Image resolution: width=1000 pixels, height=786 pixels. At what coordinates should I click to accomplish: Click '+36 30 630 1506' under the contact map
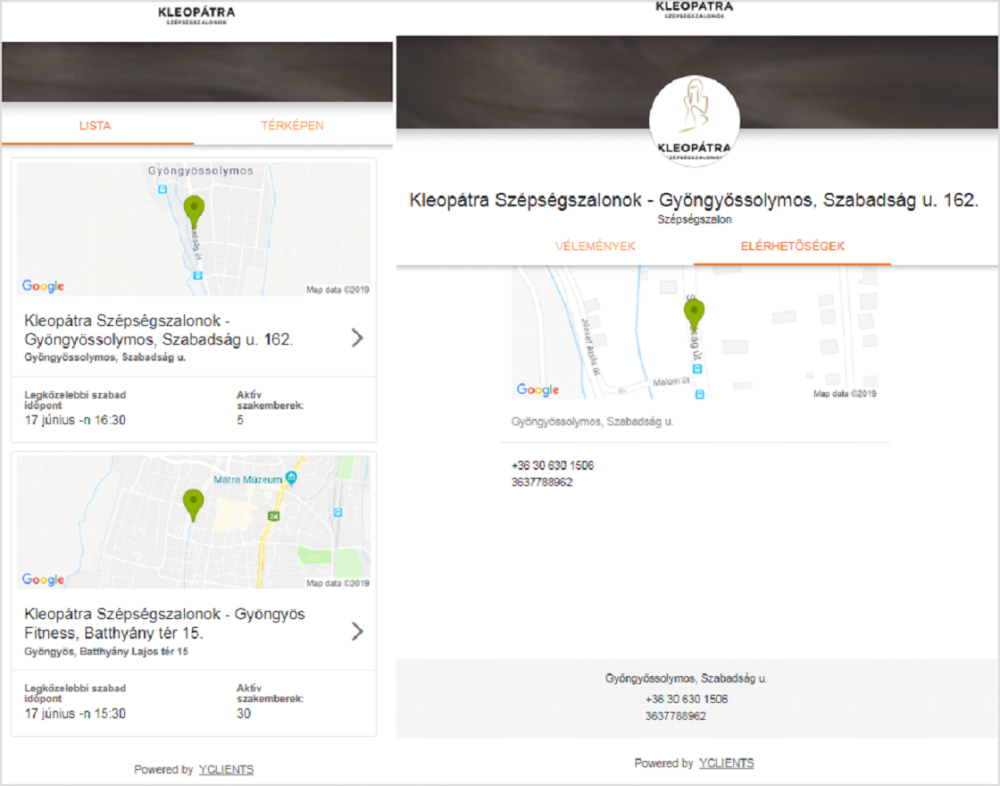(x=552, y=466)
